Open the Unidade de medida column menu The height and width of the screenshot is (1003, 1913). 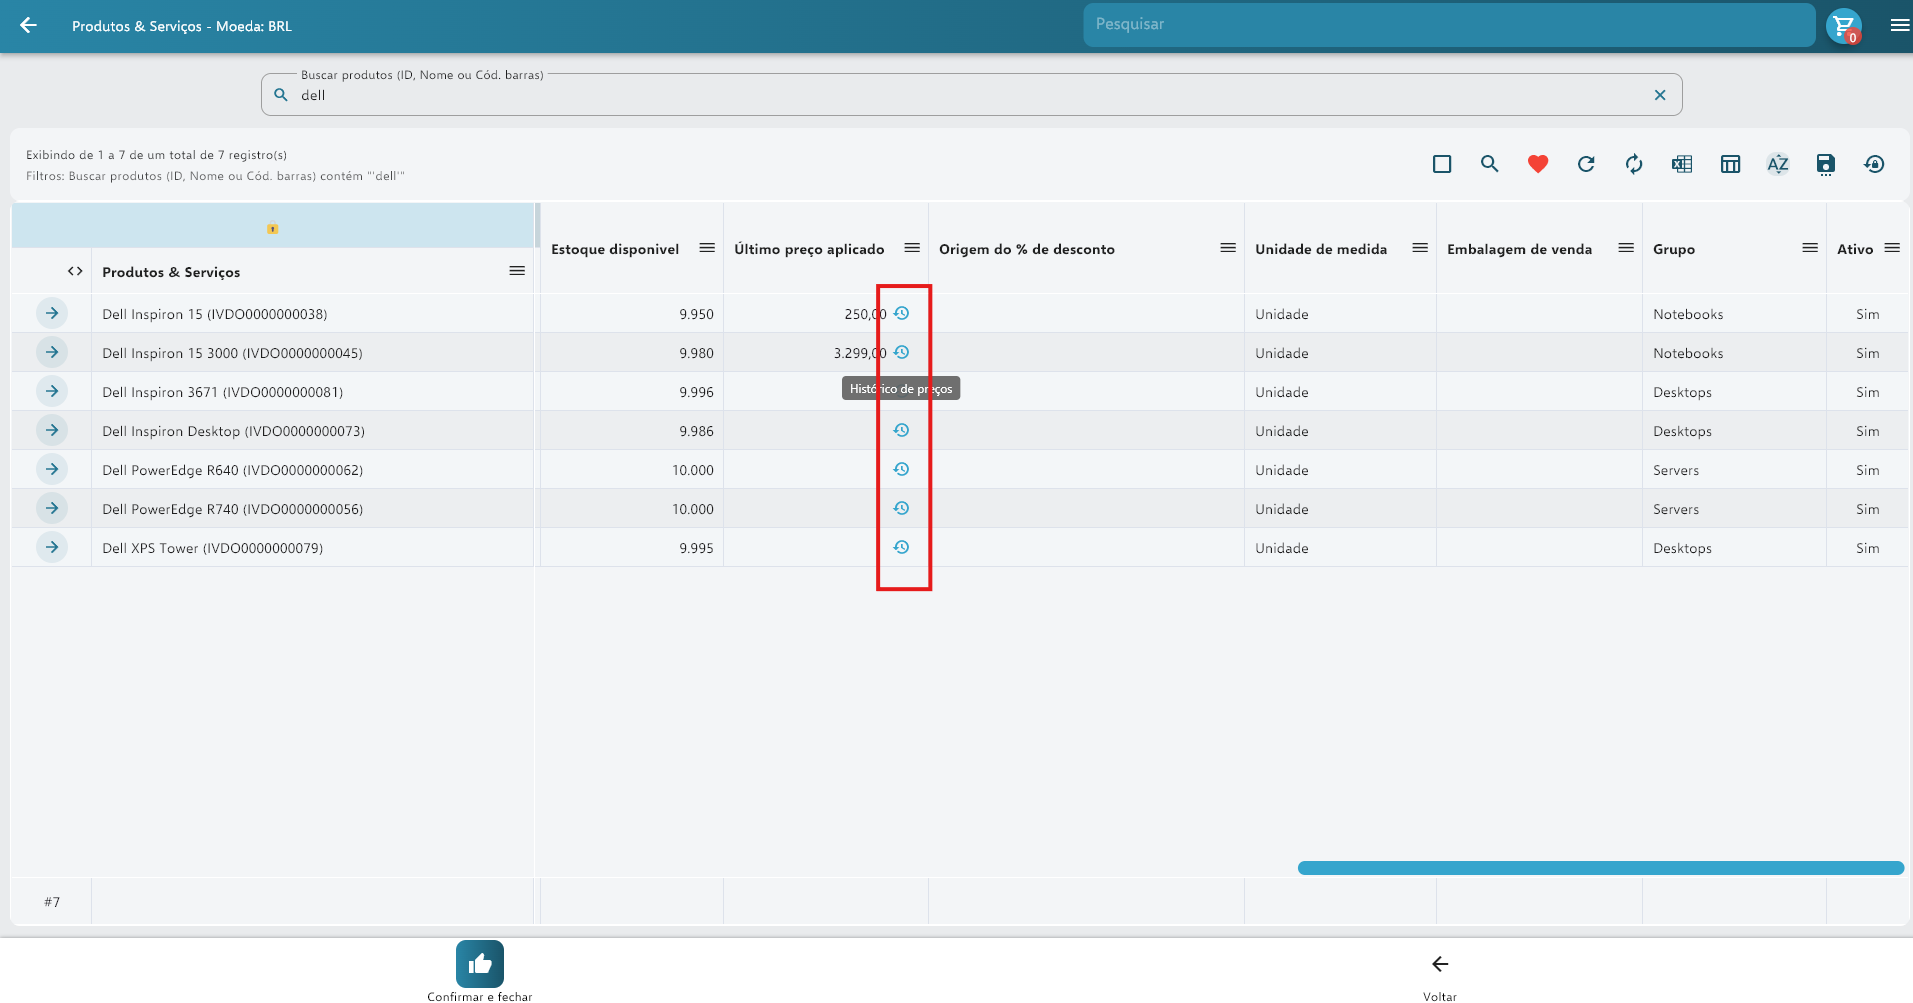[x=1420, y=248]
